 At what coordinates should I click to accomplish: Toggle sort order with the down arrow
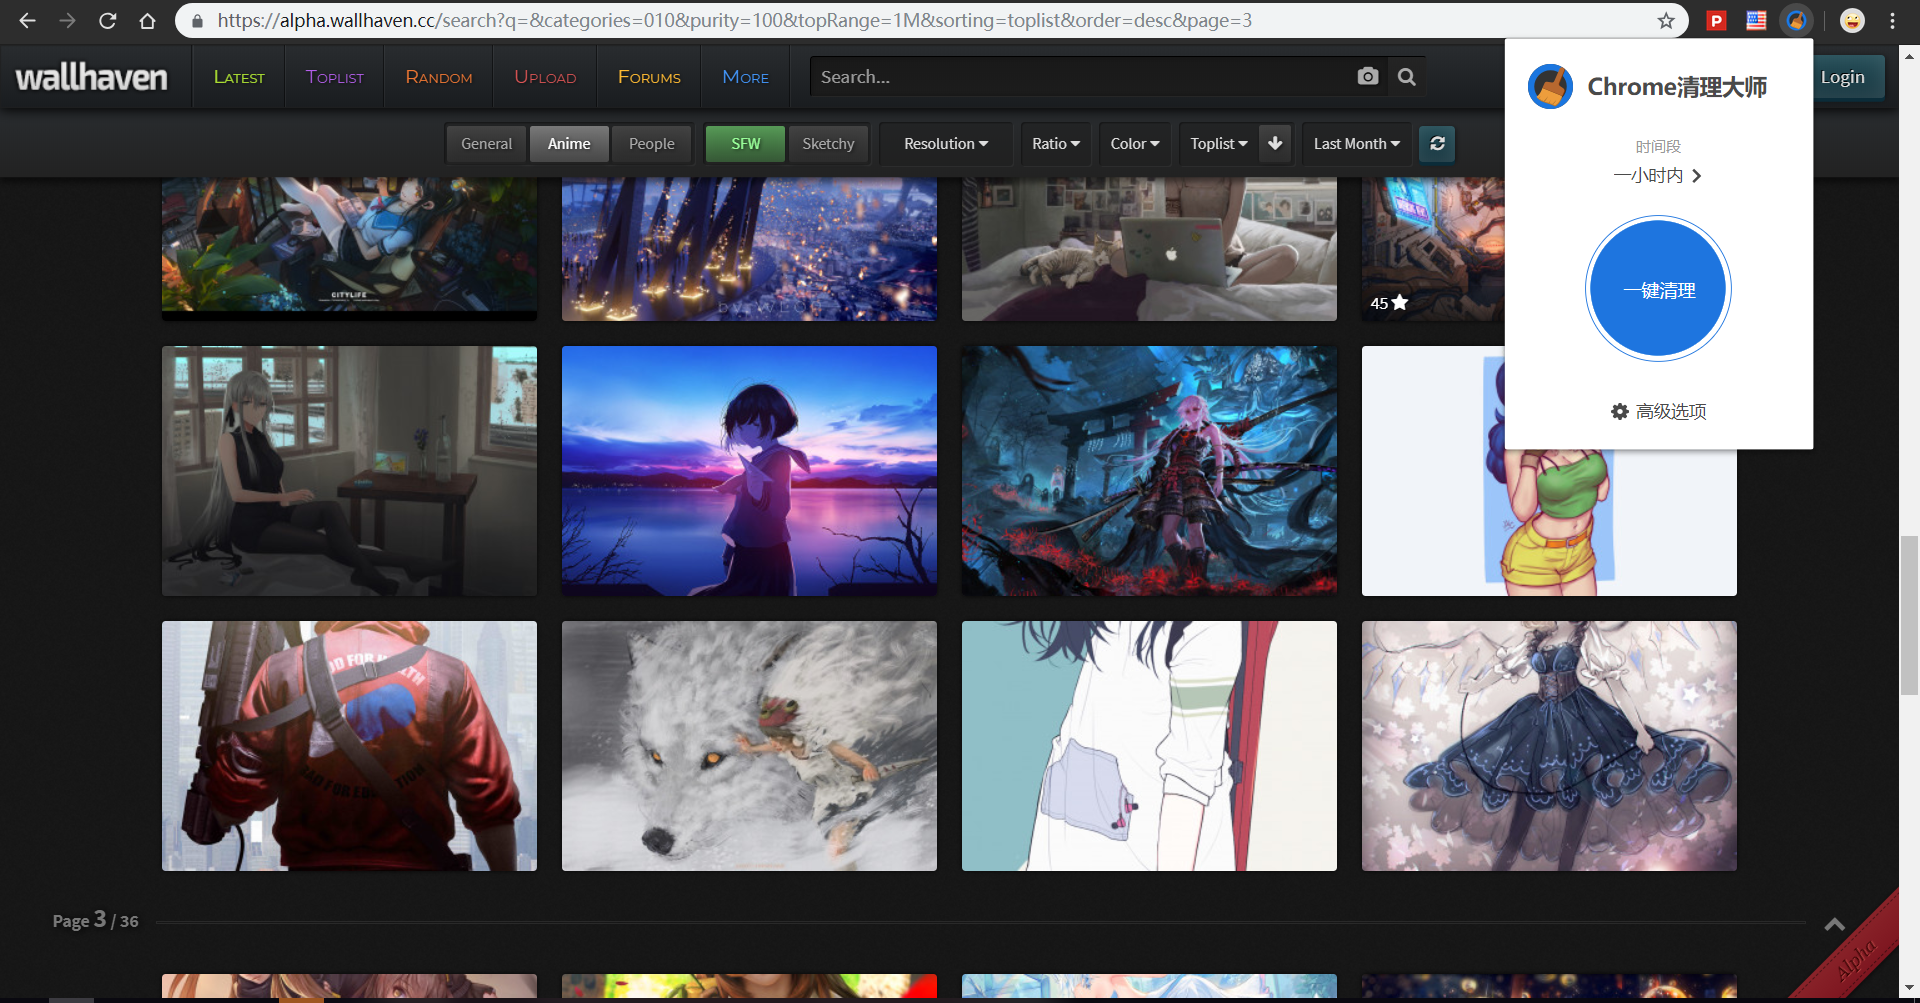coord(1275,143)
